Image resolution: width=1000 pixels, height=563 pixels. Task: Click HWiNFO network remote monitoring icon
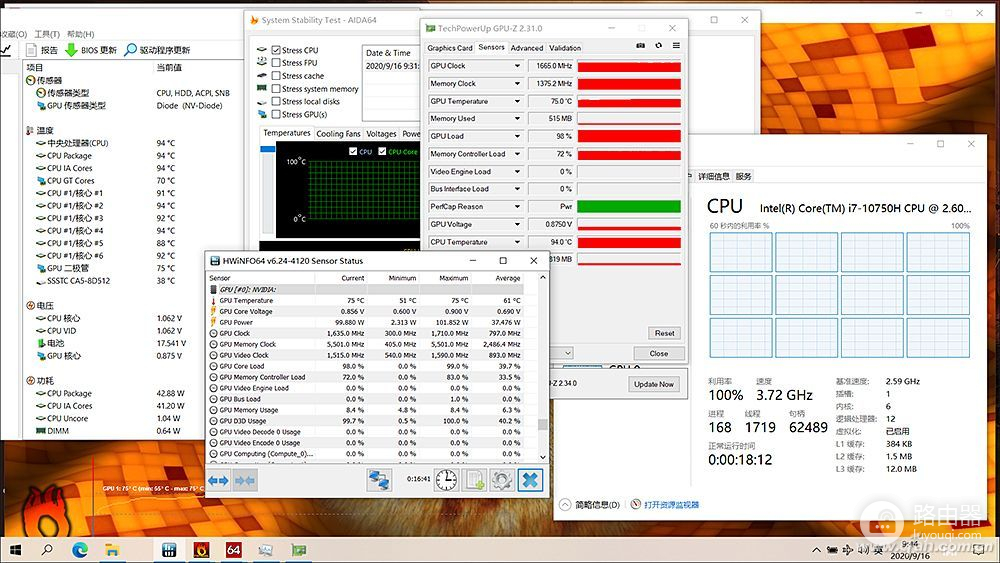click(379, 479)
